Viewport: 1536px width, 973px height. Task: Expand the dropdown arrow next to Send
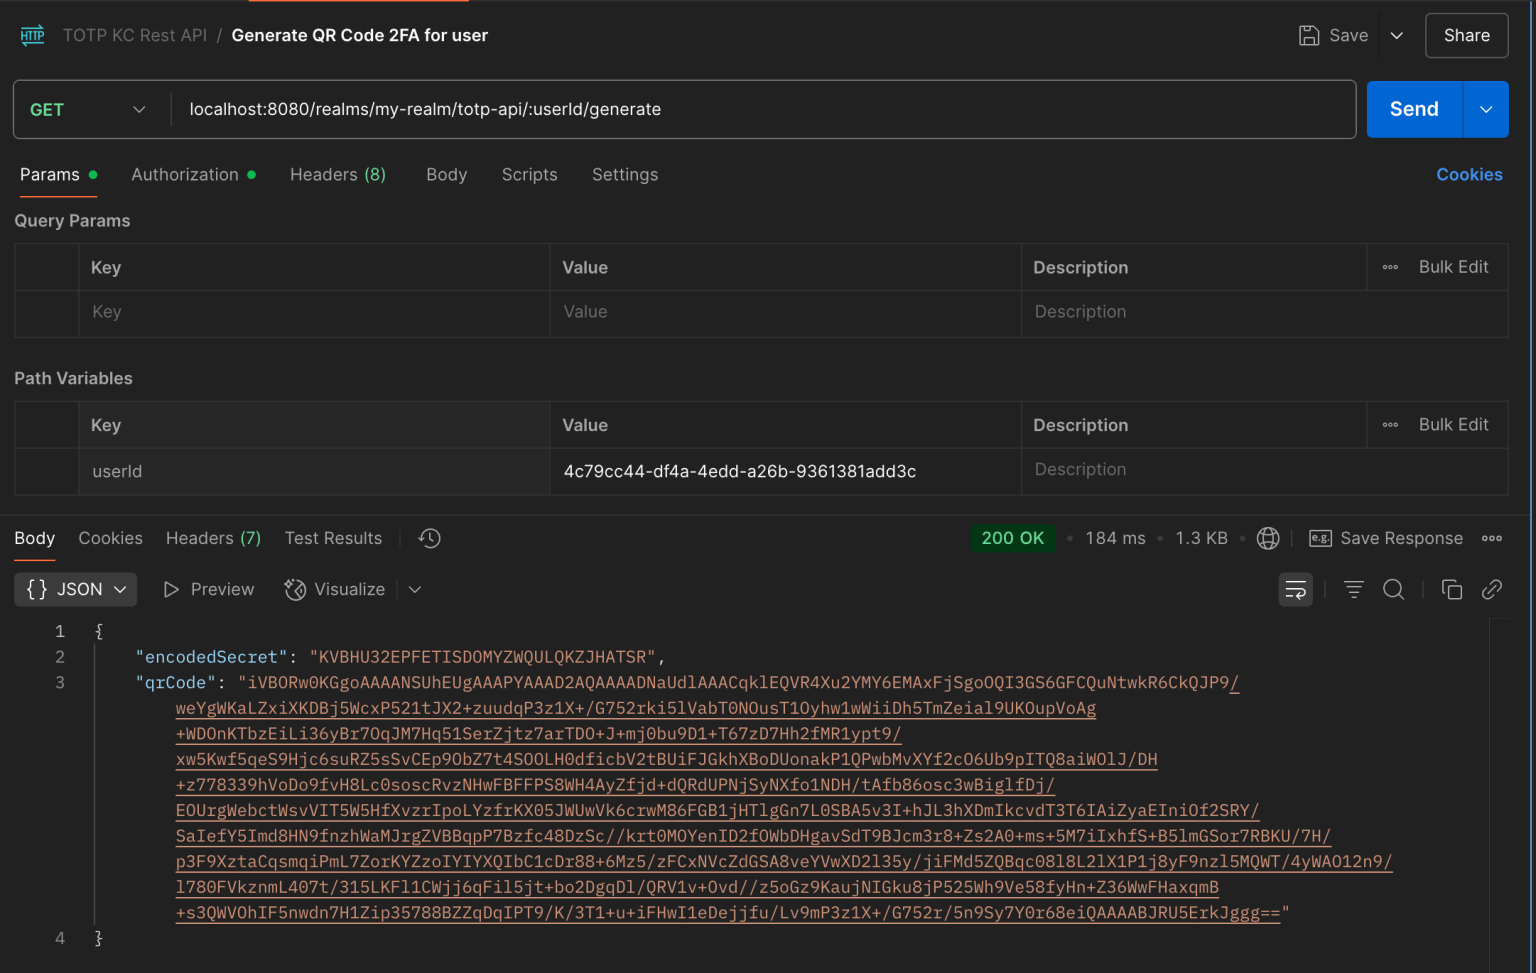pyautogui.click(x=1486, y=109)
